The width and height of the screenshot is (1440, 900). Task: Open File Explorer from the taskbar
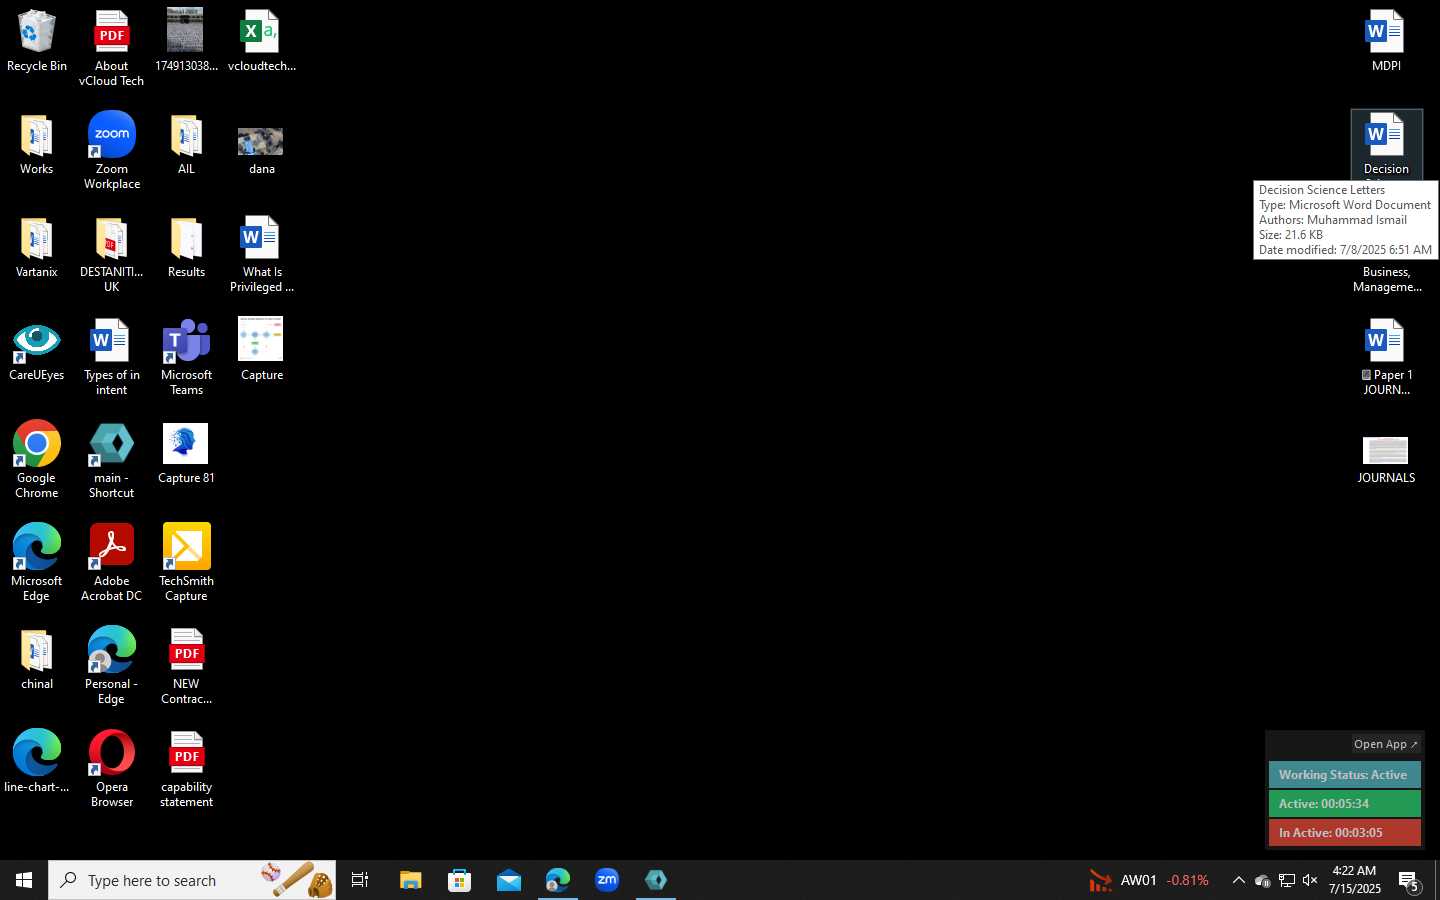coord(410,880)
